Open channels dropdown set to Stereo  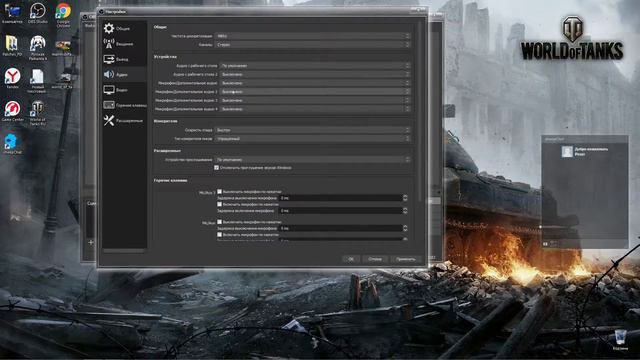[x=312, y=44]
